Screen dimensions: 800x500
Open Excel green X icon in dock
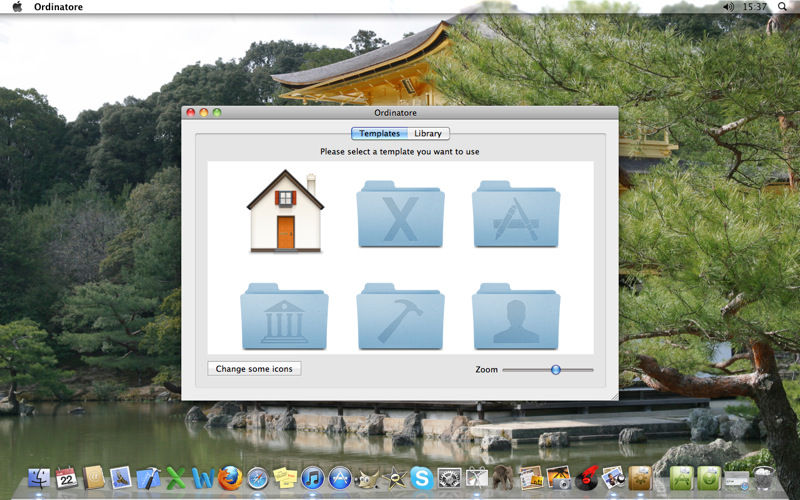(x=176, y=478)
